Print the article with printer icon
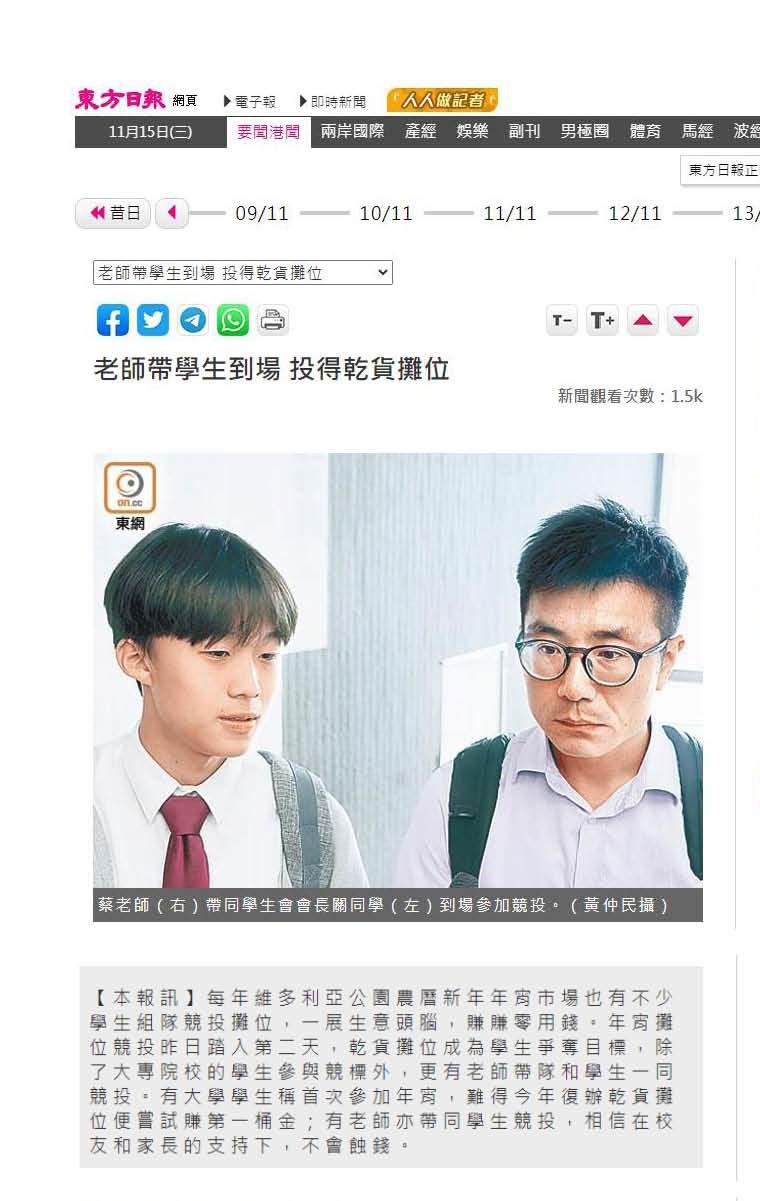760x1201 pixels. click(273, 320)
